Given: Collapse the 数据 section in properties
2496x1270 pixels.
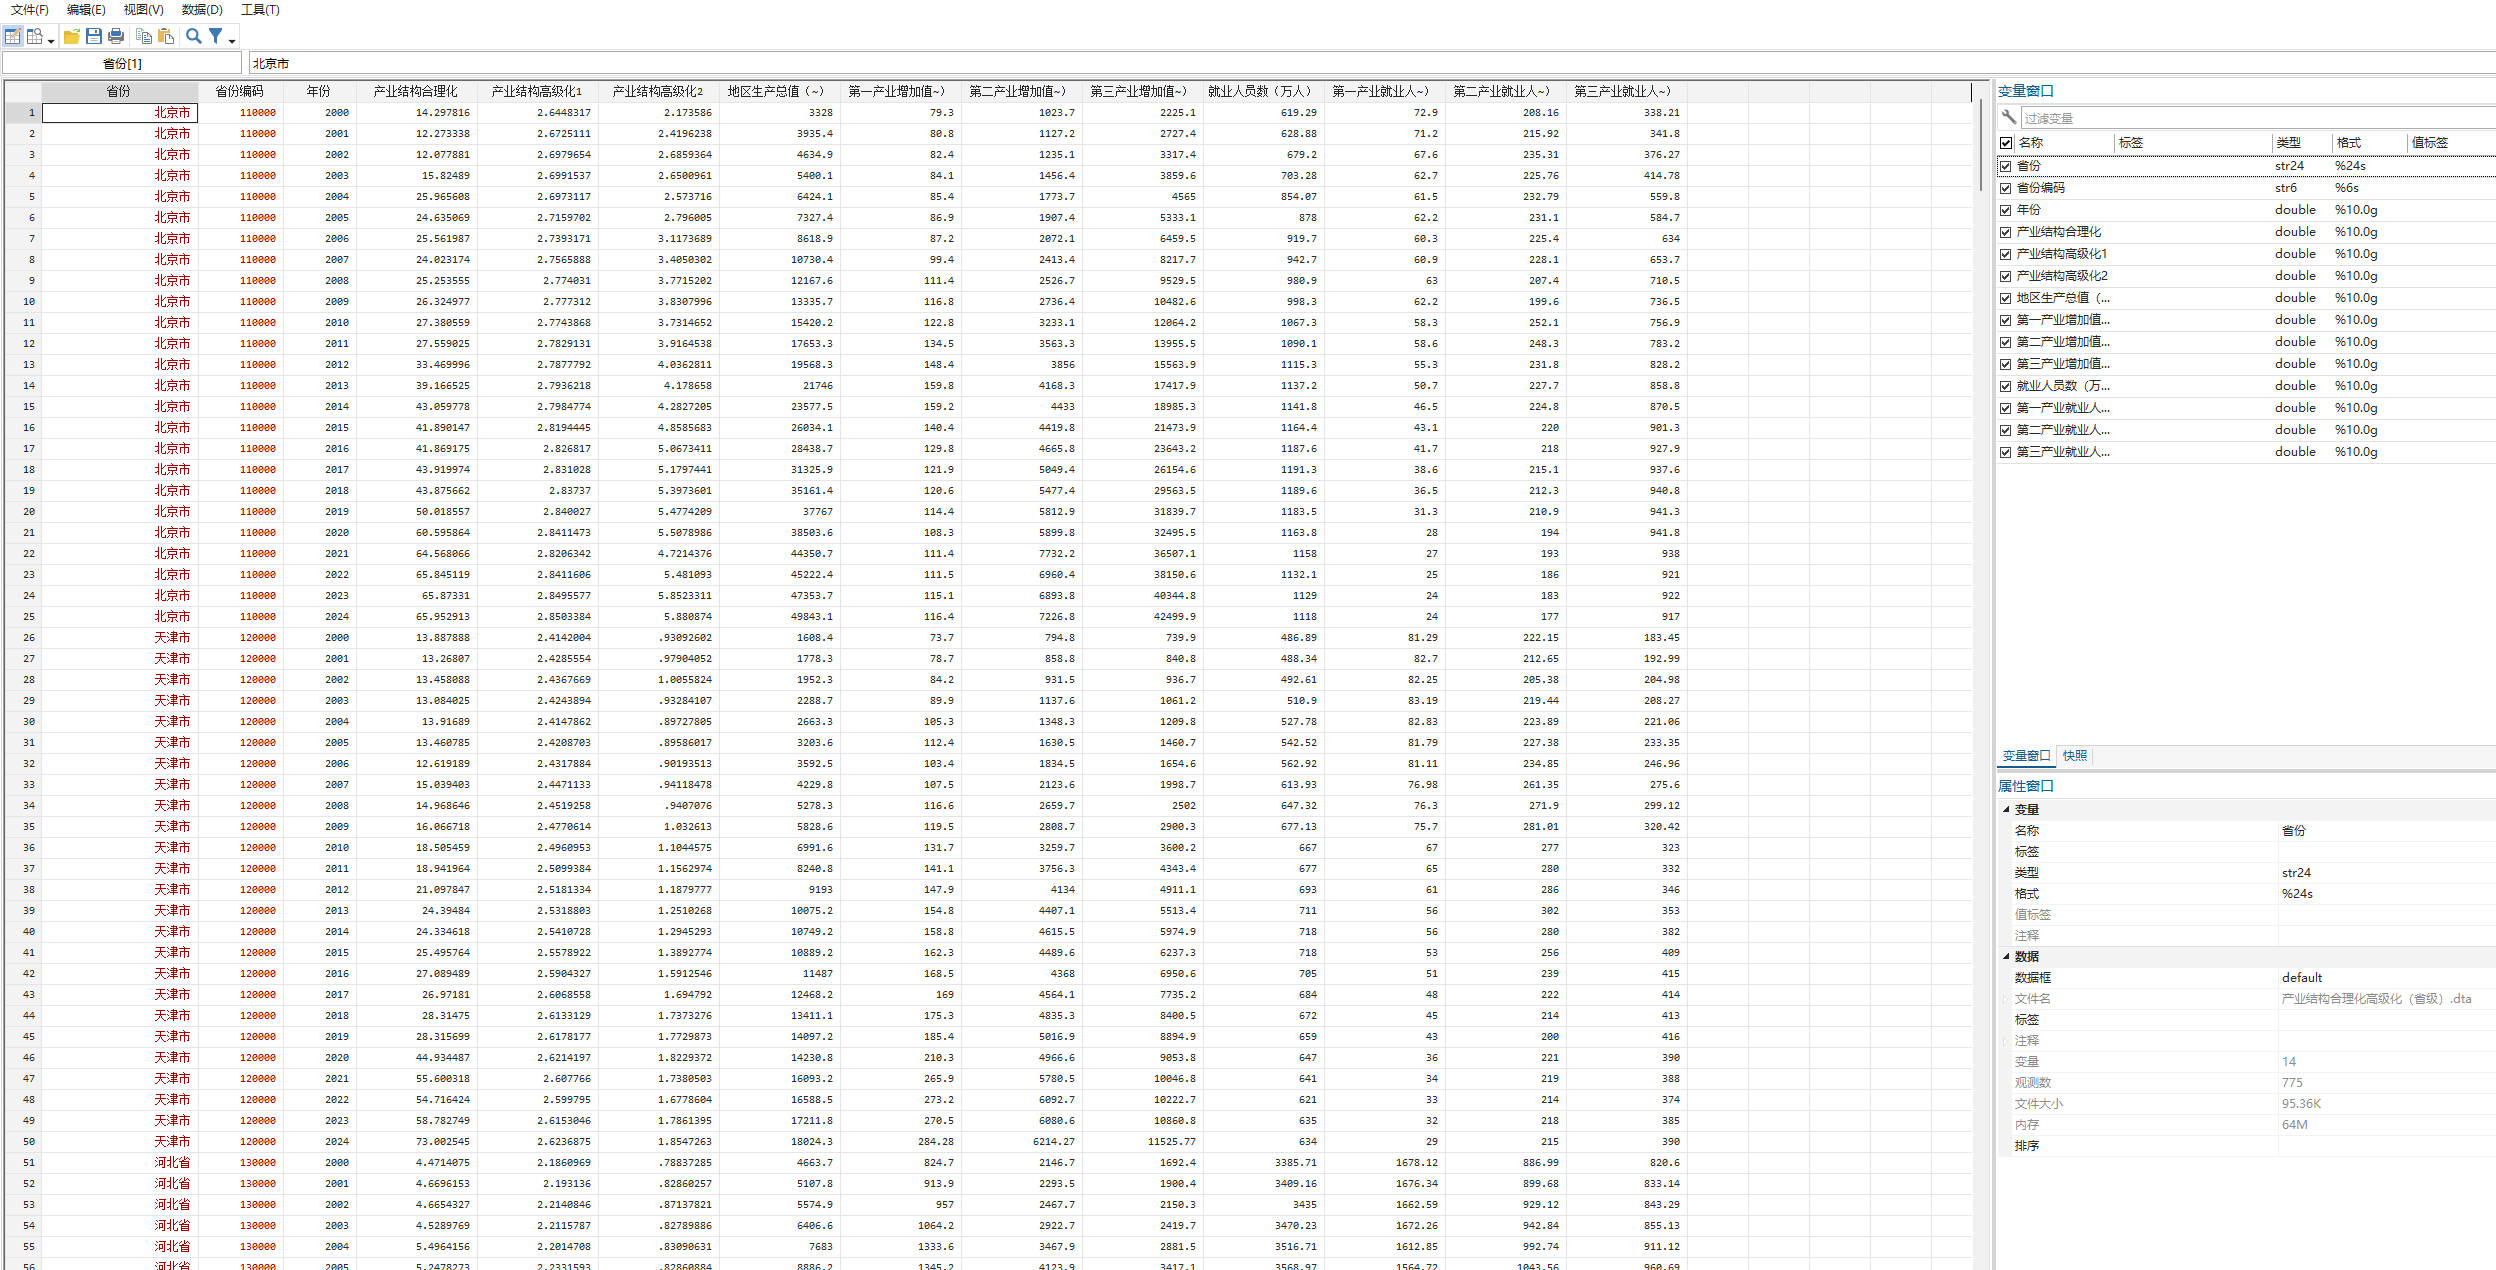Looking at the screenshot, I should 2006,956.
